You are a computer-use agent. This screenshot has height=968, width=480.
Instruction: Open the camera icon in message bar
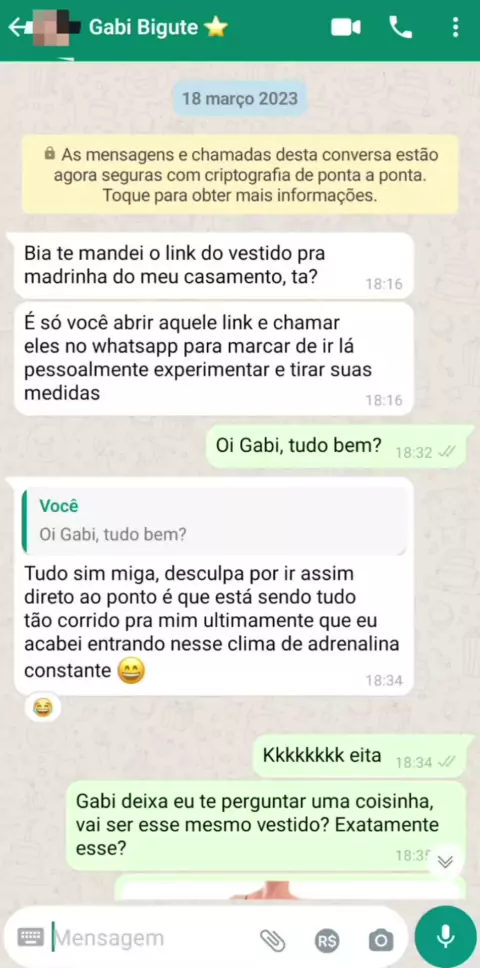pyautogui.click(x=381, y=940)
